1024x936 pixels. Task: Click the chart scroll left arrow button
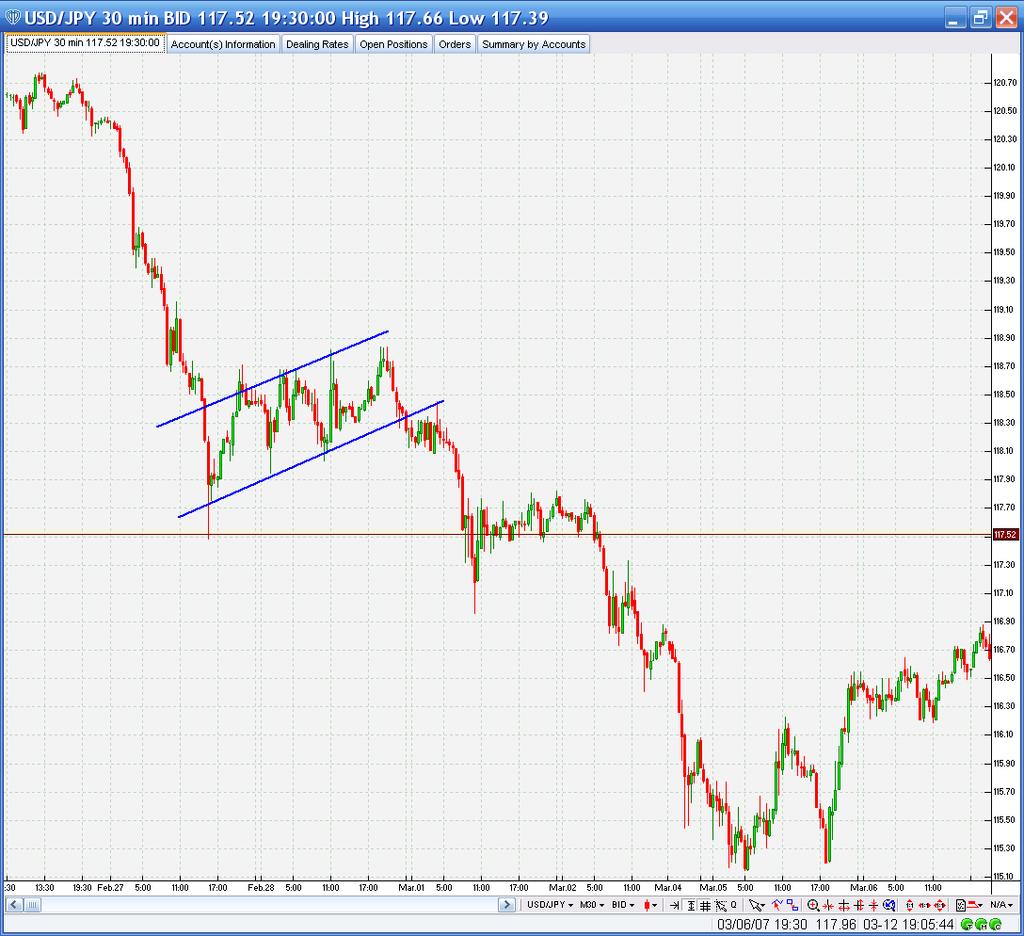(x=14, y=905)
